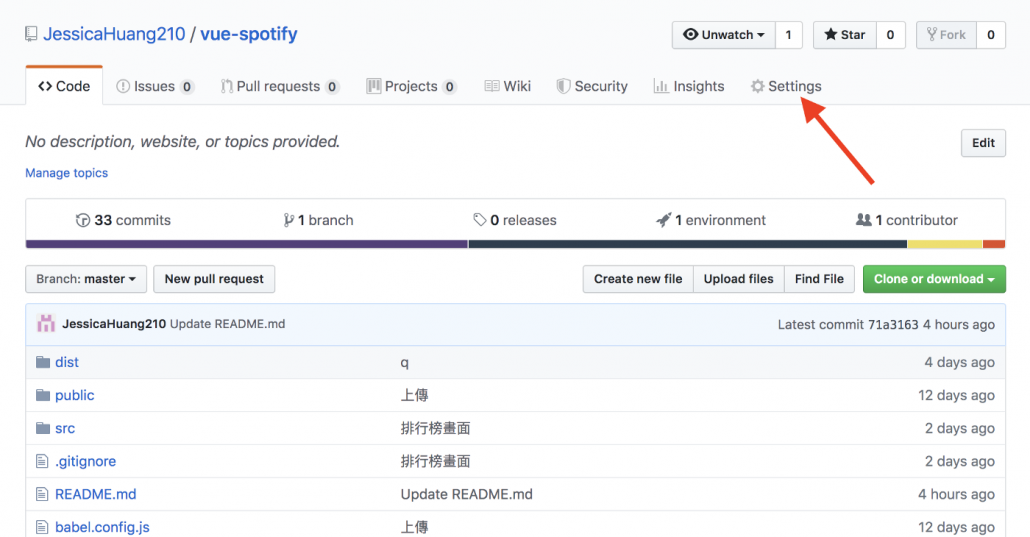Open the Wiki book icon tab
Screen dimensions: 1030x537
tap(508, 86)
